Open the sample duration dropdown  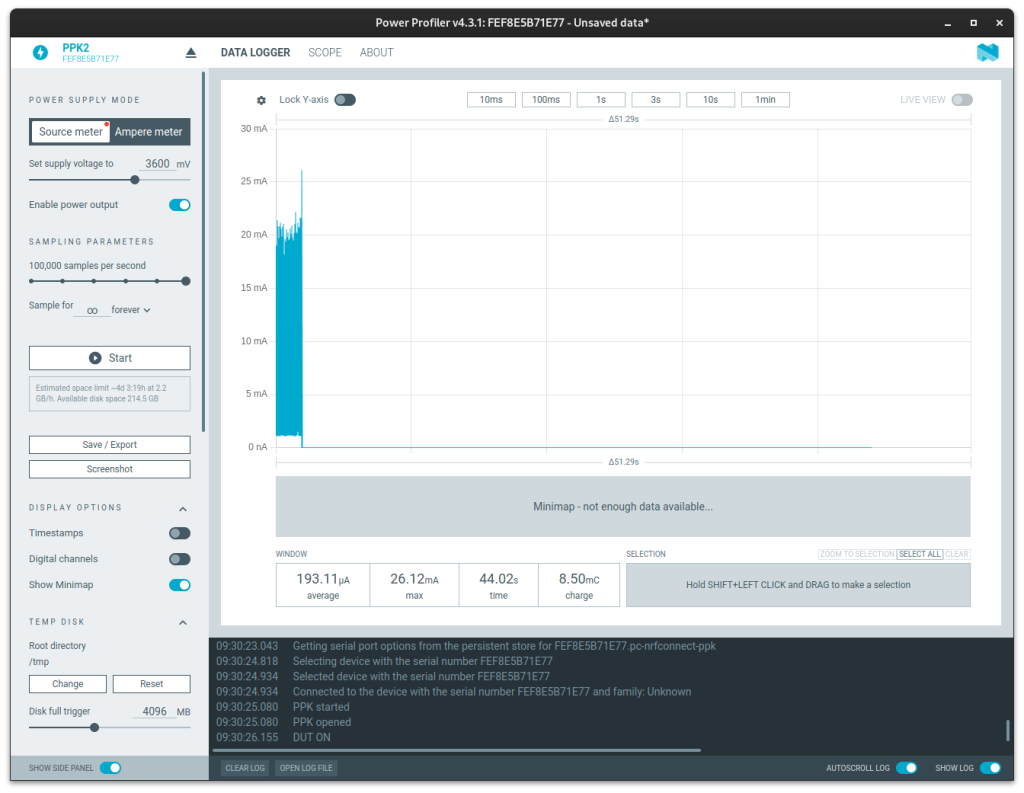pyautogui.click(x=131, y=310)
